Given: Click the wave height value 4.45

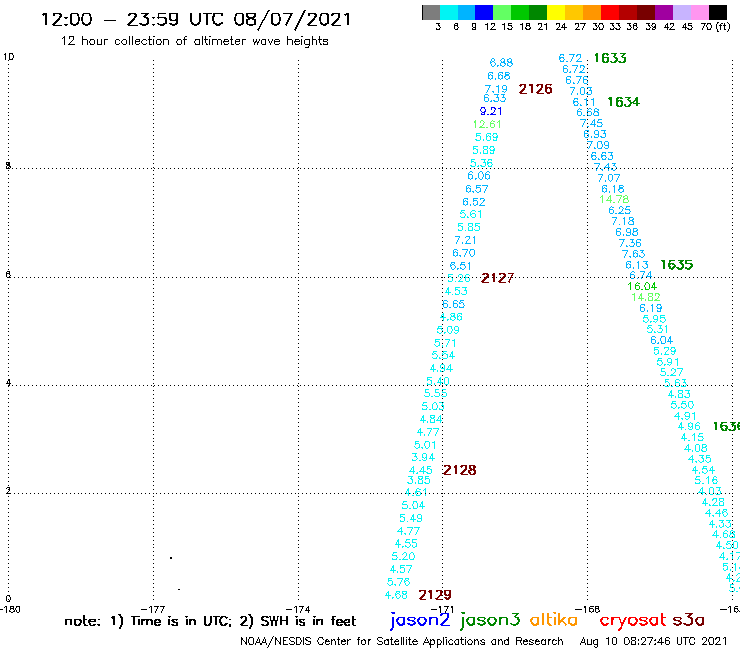Looking at the screenshot, I should [x=420, y=471].
